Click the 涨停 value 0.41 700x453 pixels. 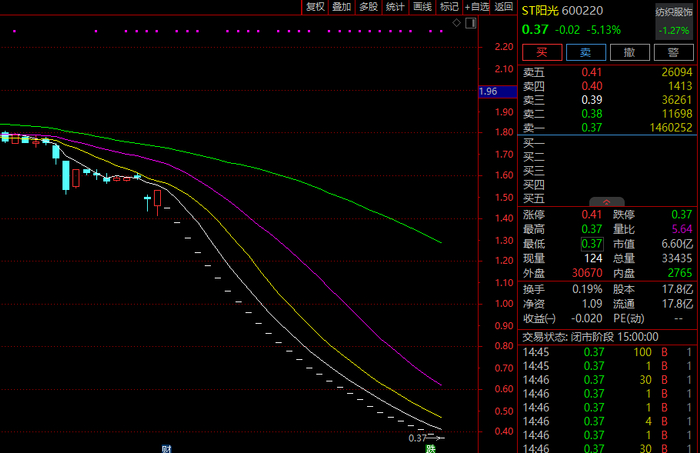(592, 215)
